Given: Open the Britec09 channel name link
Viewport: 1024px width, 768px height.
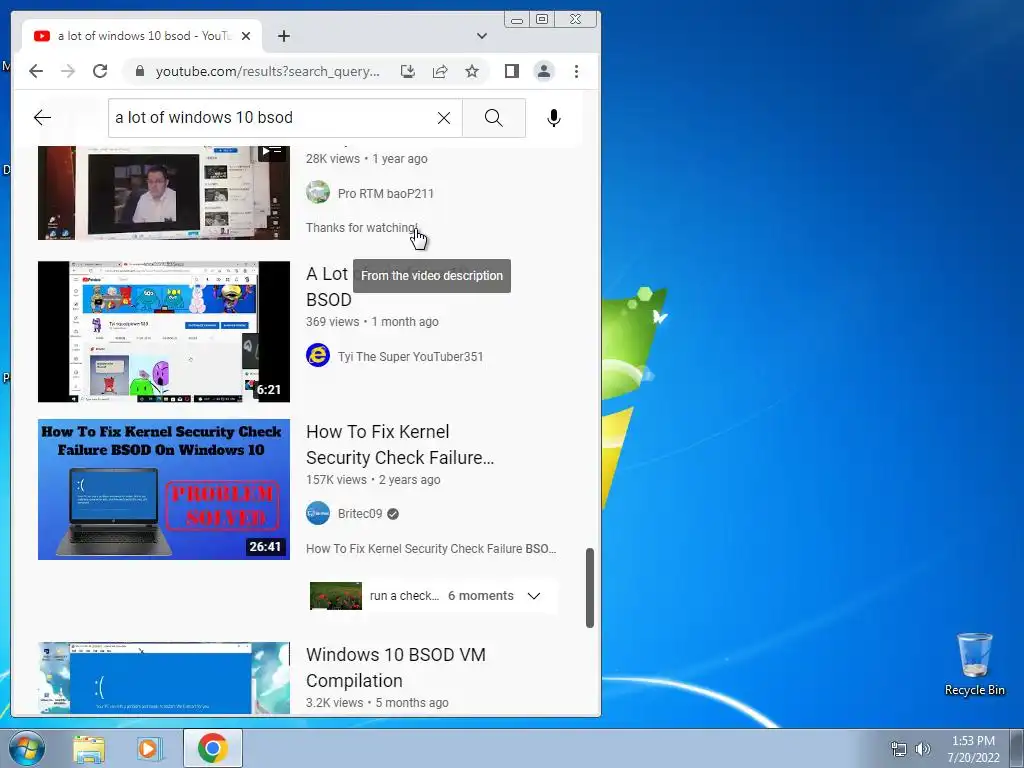Looking at the screenshot, I should (x=360, y=513).
